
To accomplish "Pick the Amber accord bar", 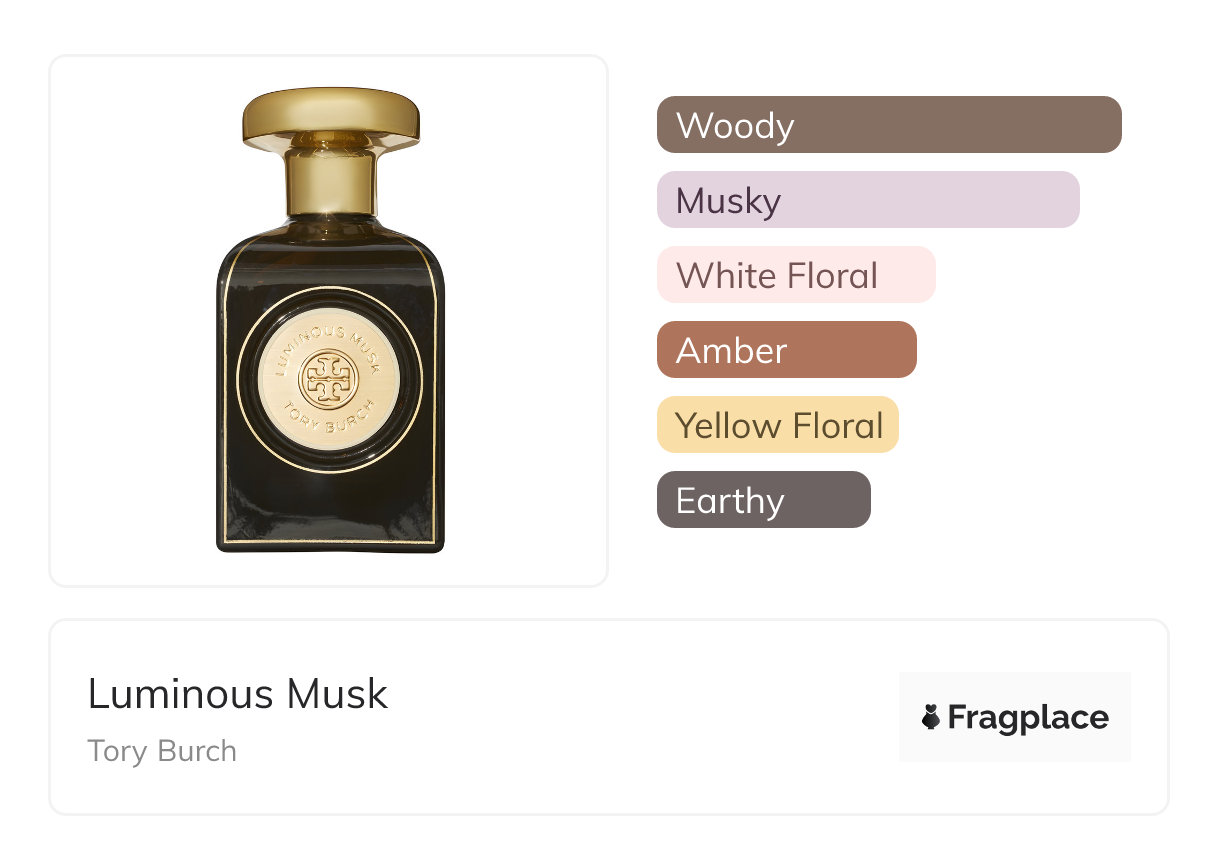I will 786,350.
